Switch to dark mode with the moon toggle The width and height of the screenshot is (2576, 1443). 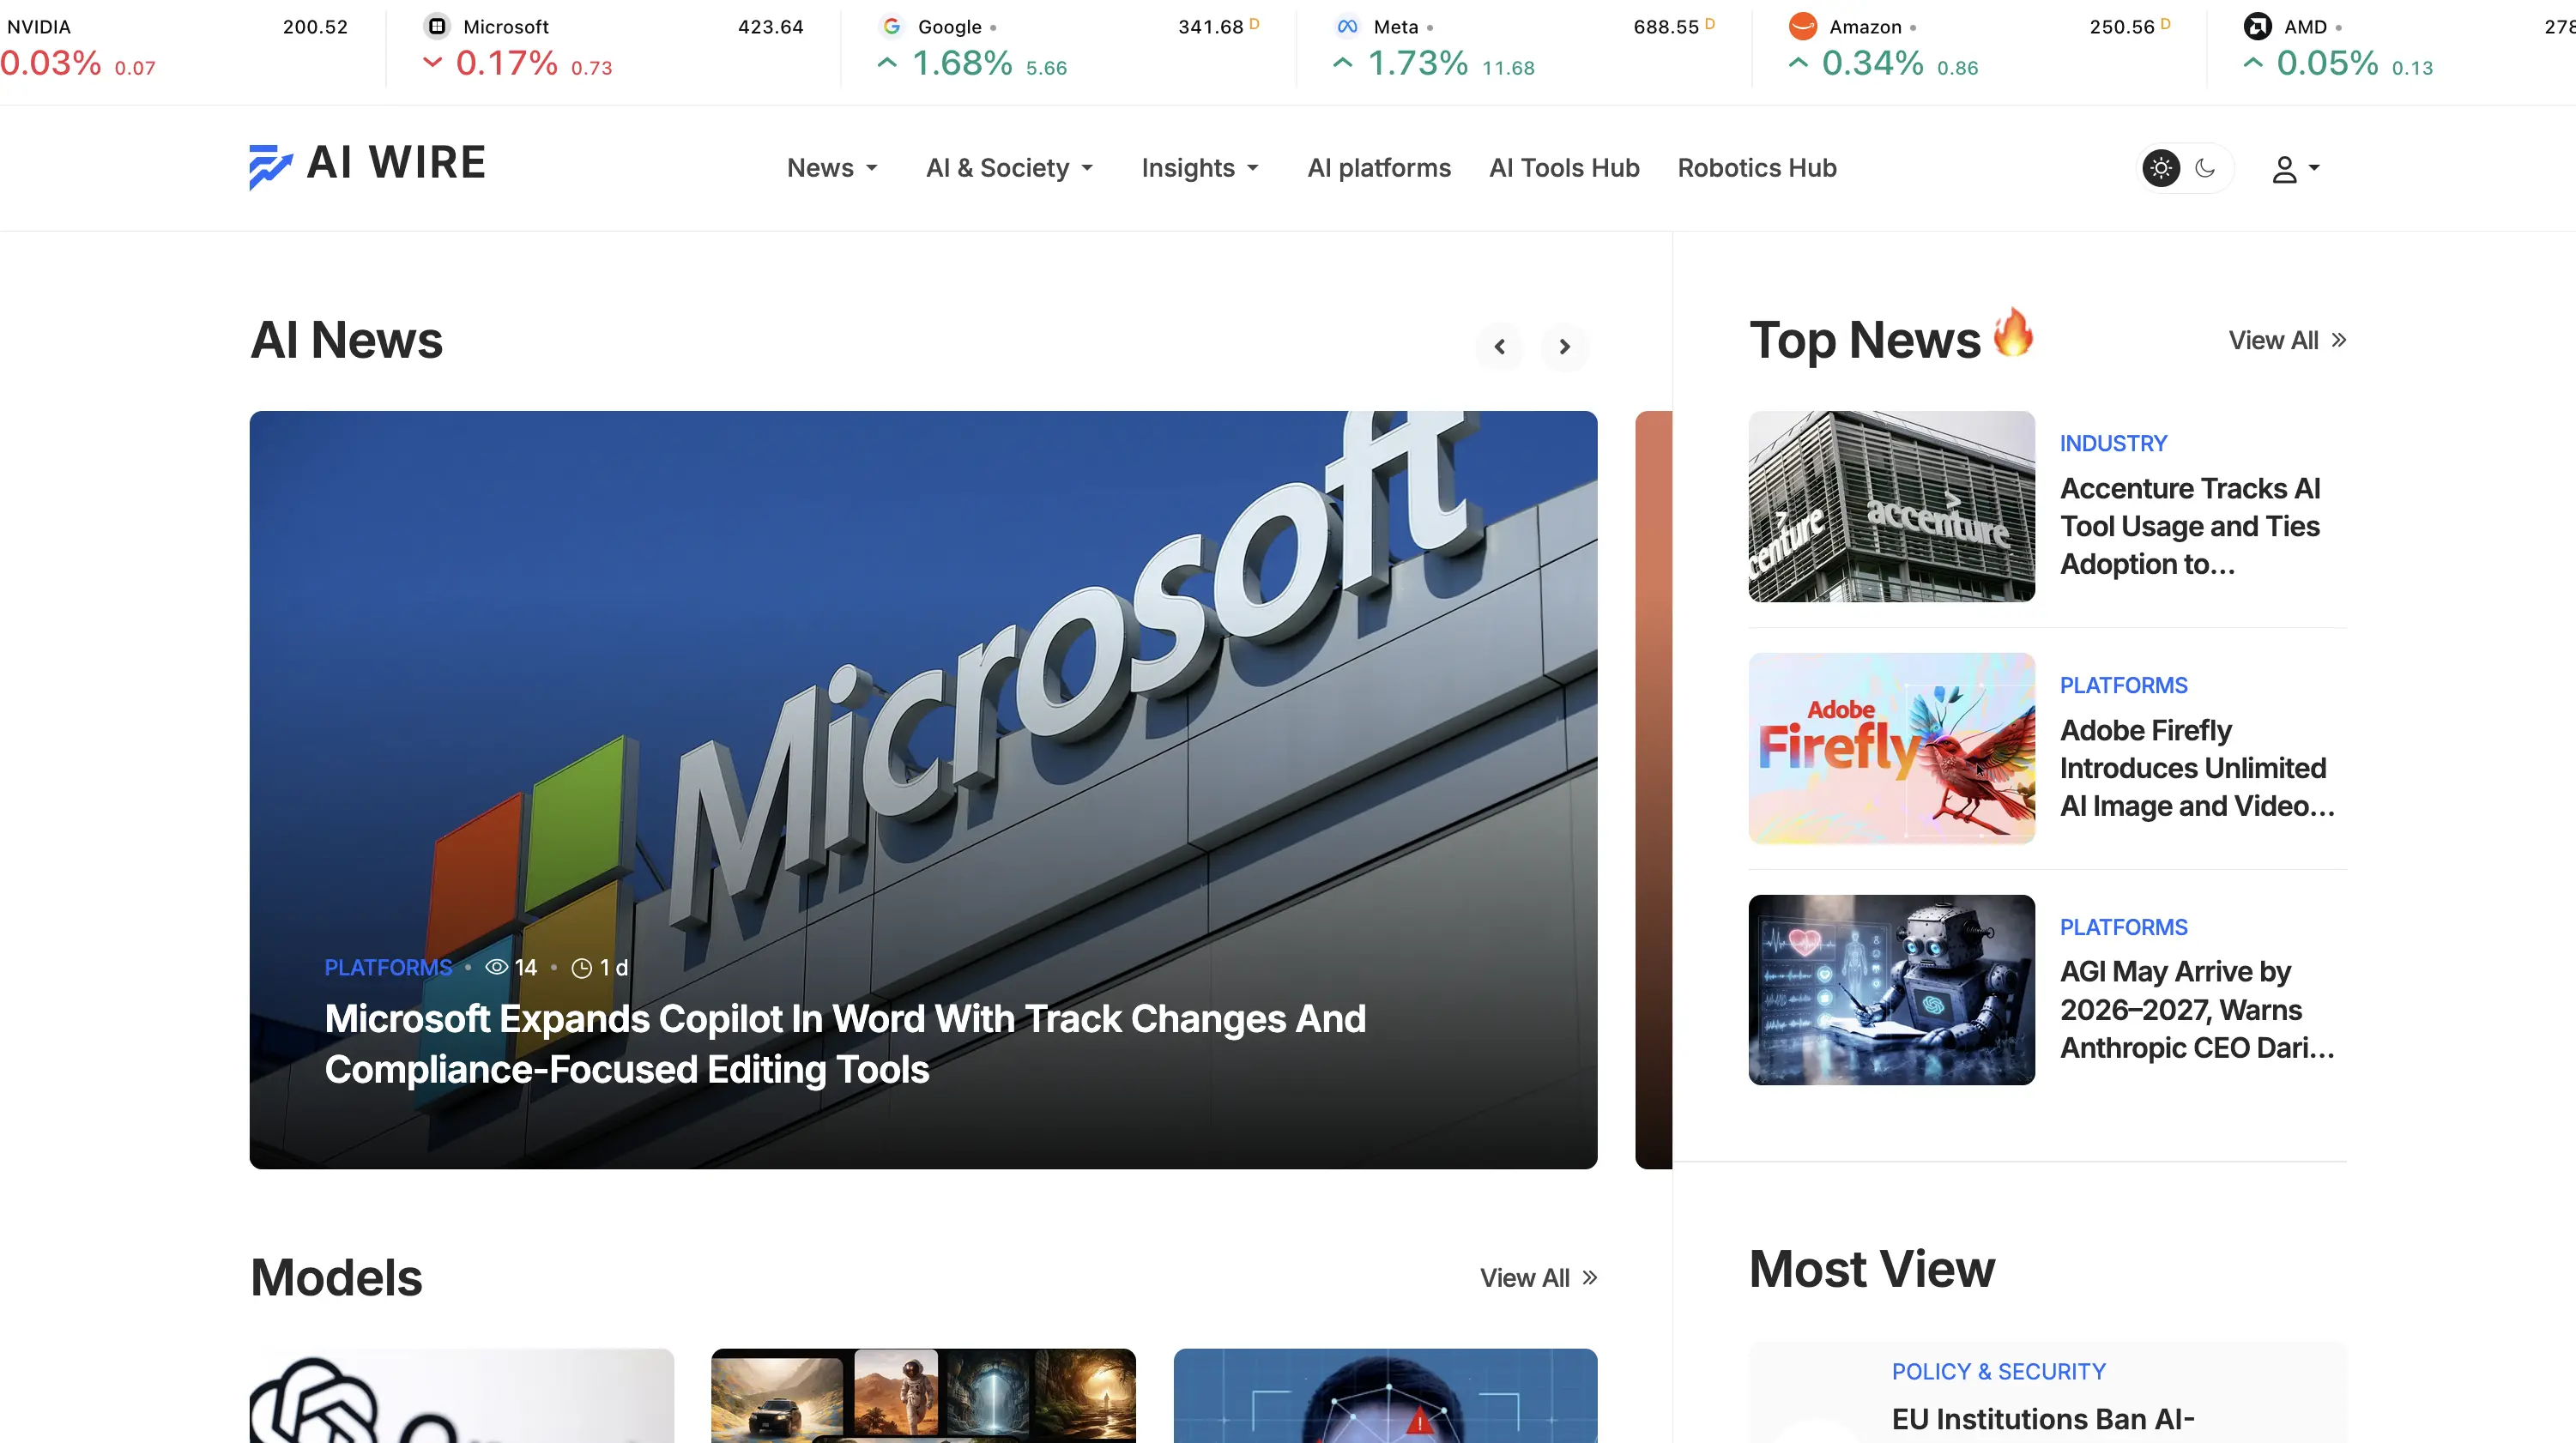[2205, 168]
